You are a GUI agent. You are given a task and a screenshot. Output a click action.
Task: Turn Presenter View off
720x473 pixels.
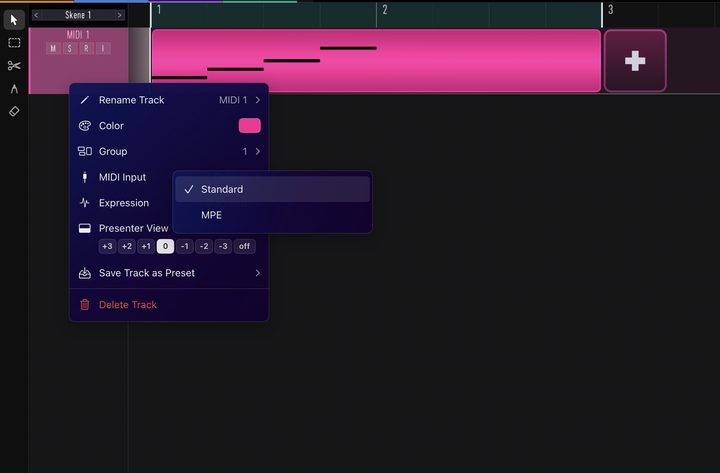pyautogui.click(x=244, y=247)
